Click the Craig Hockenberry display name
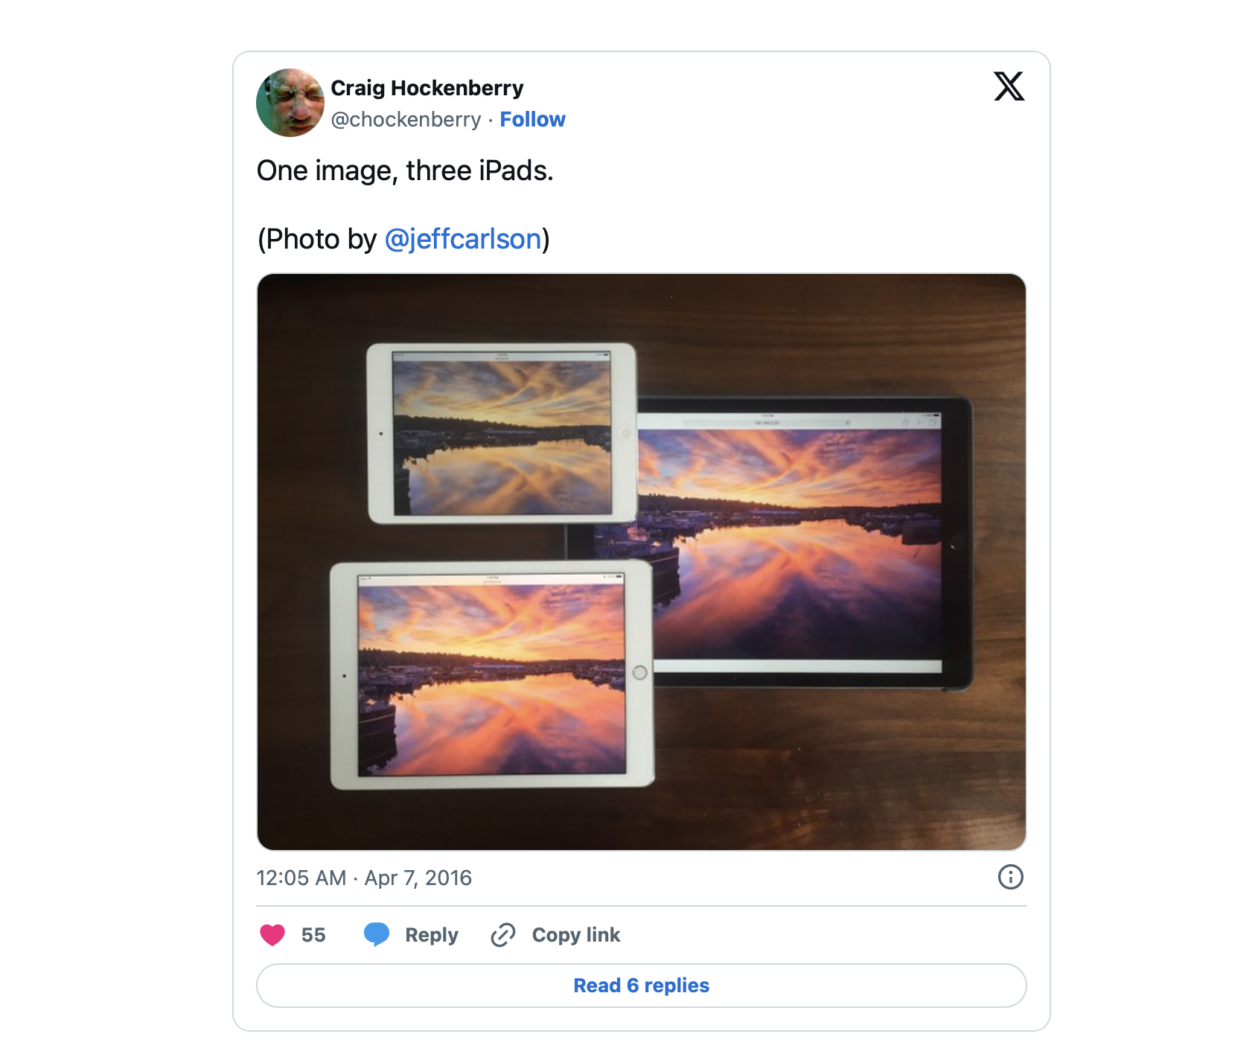 tap(427, 88)
